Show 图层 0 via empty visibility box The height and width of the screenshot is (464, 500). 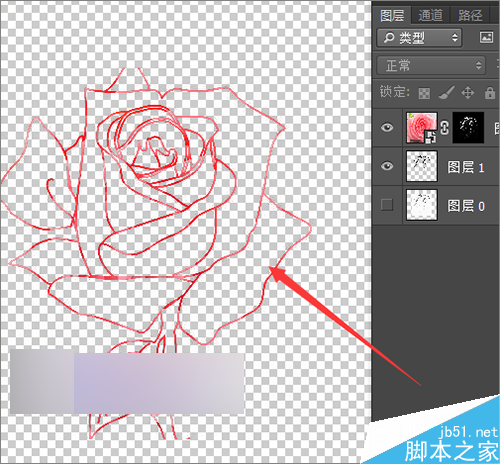(387, 205)
